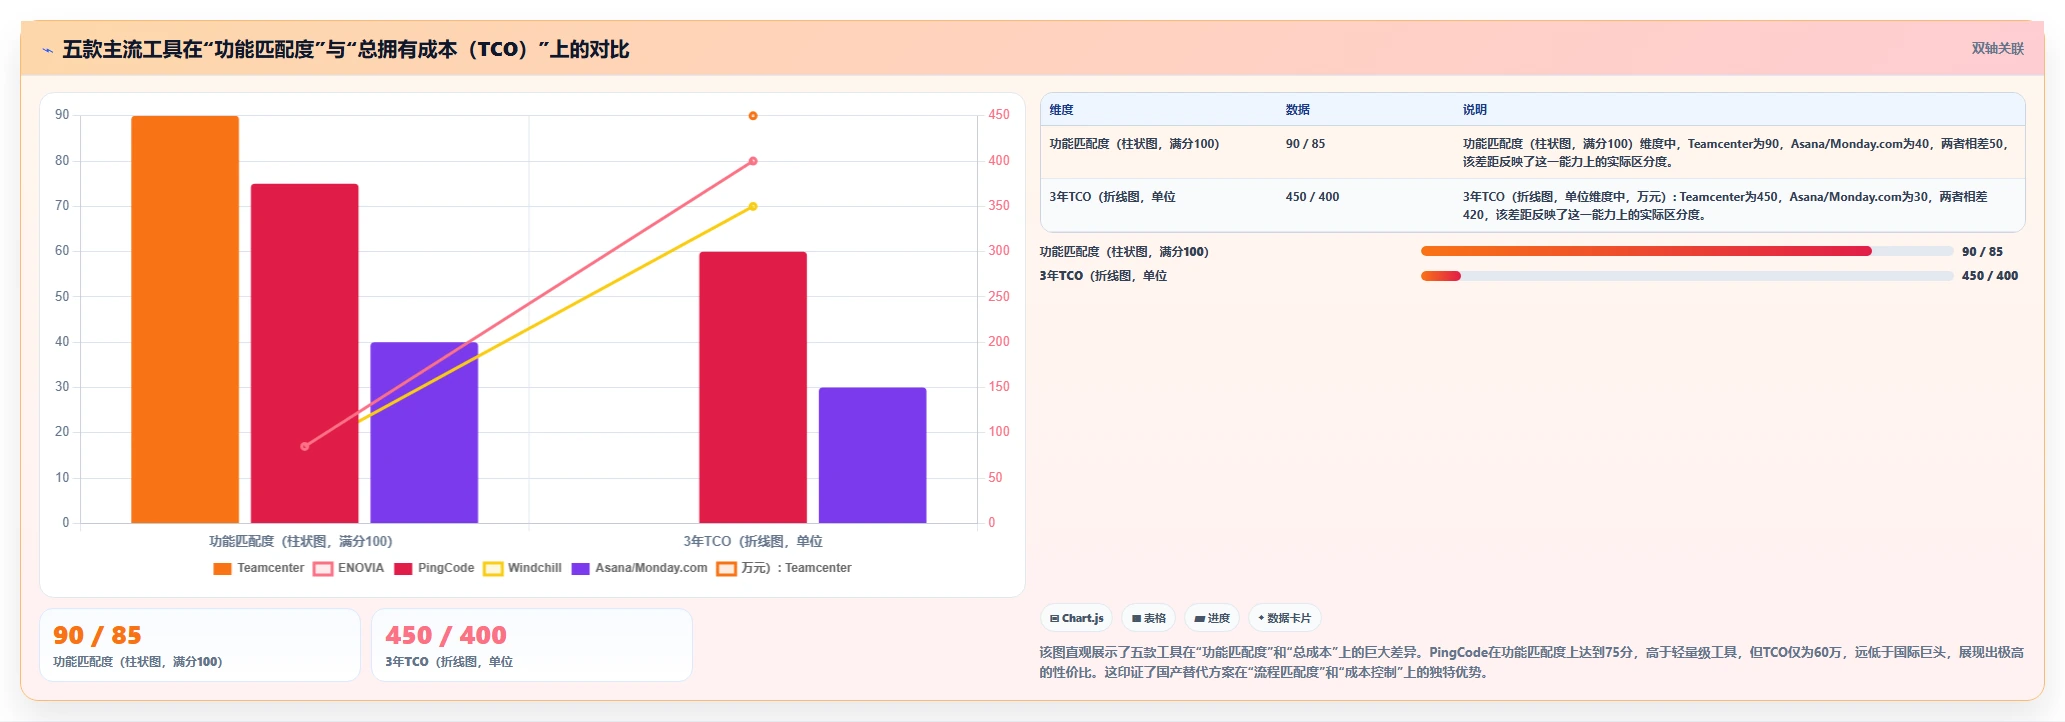
Task: Select the Chart.js chip
Action: click(x=1077, y=618)
